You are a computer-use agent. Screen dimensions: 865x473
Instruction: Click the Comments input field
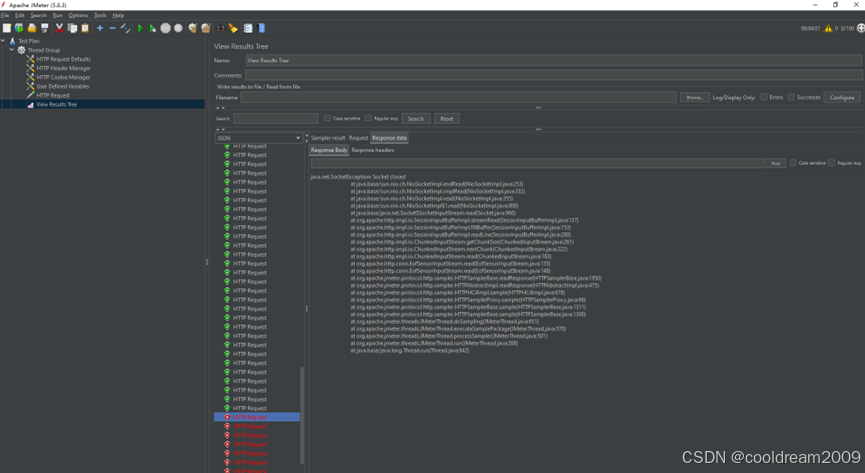click(x=554, y=75)
